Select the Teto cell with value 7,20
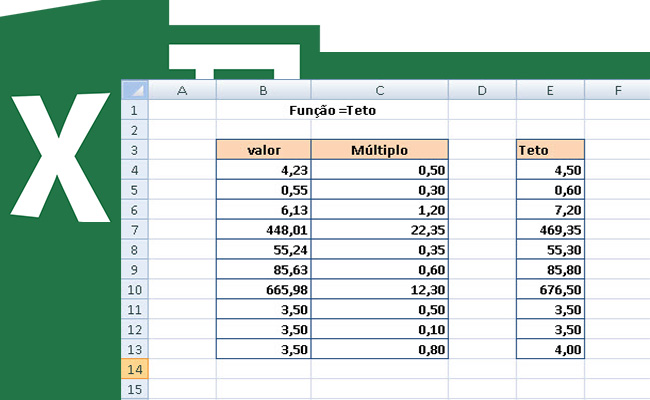This screenshot has height=400, width=650. [551, 209]
